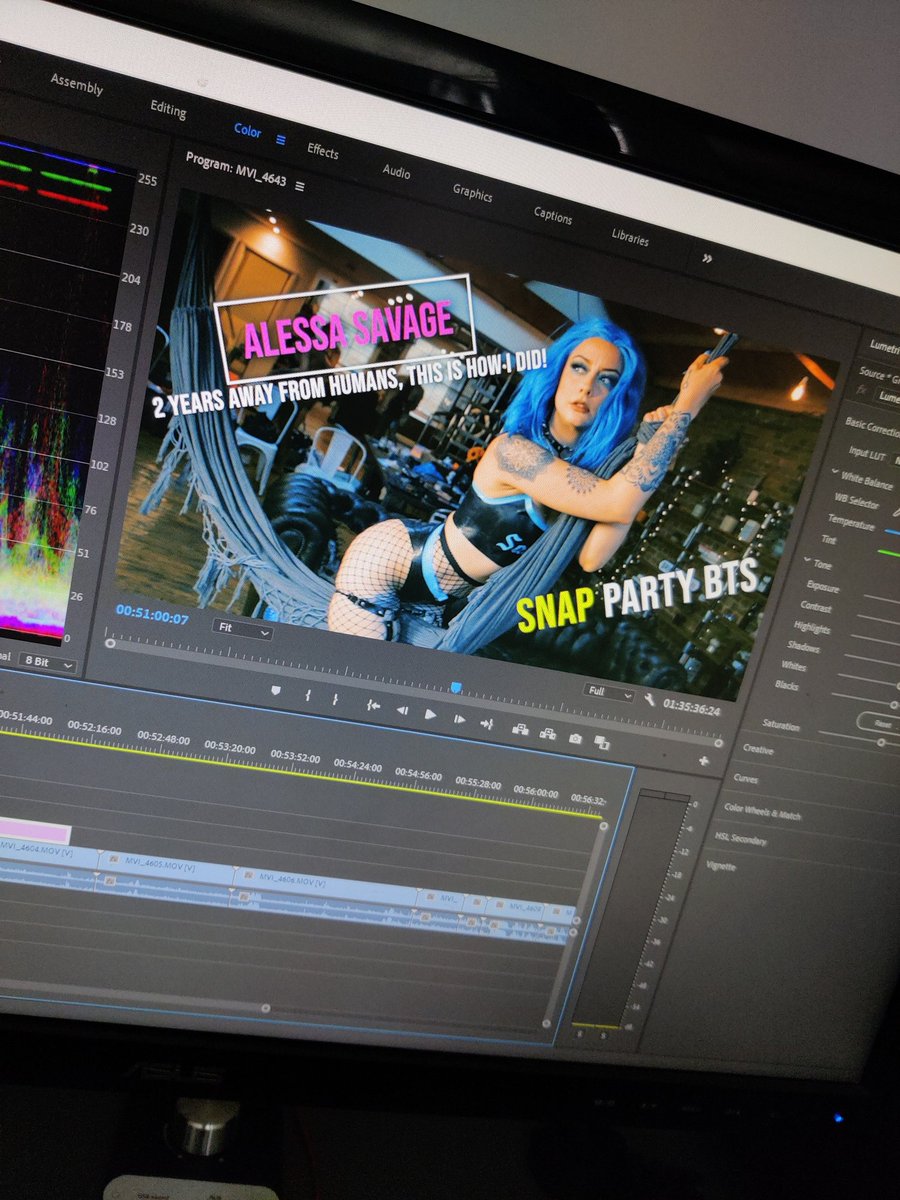This screenshot has width=900, height=1200.
Task: Open the Color workspace menu icon
Action: point(281,140)
